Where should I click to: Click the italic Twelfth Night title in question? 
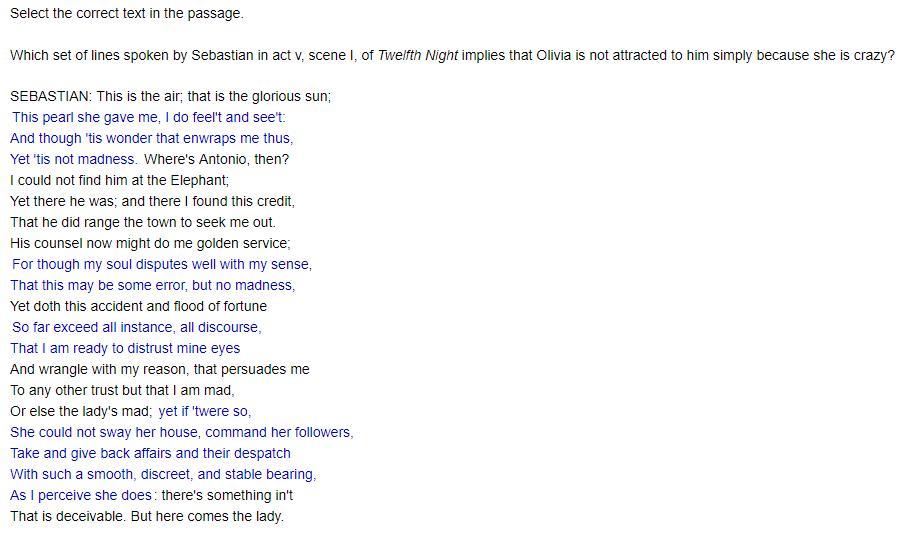(x=418, y=56)
